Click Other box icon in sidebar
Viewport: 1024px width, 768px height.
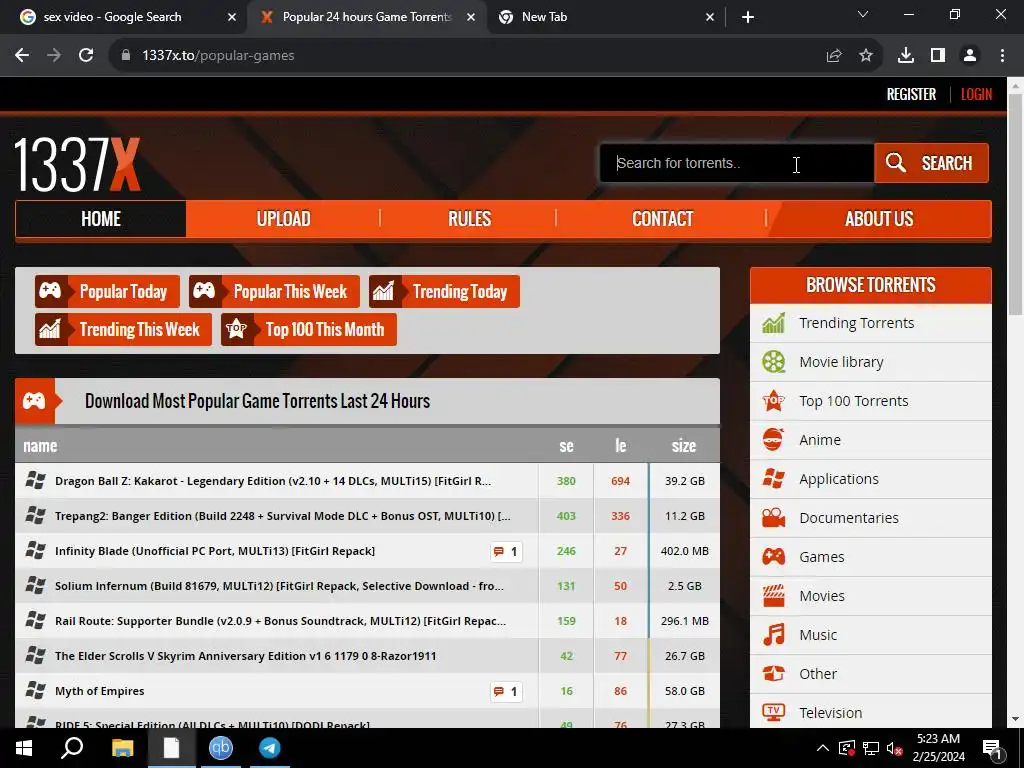[773, 673]
